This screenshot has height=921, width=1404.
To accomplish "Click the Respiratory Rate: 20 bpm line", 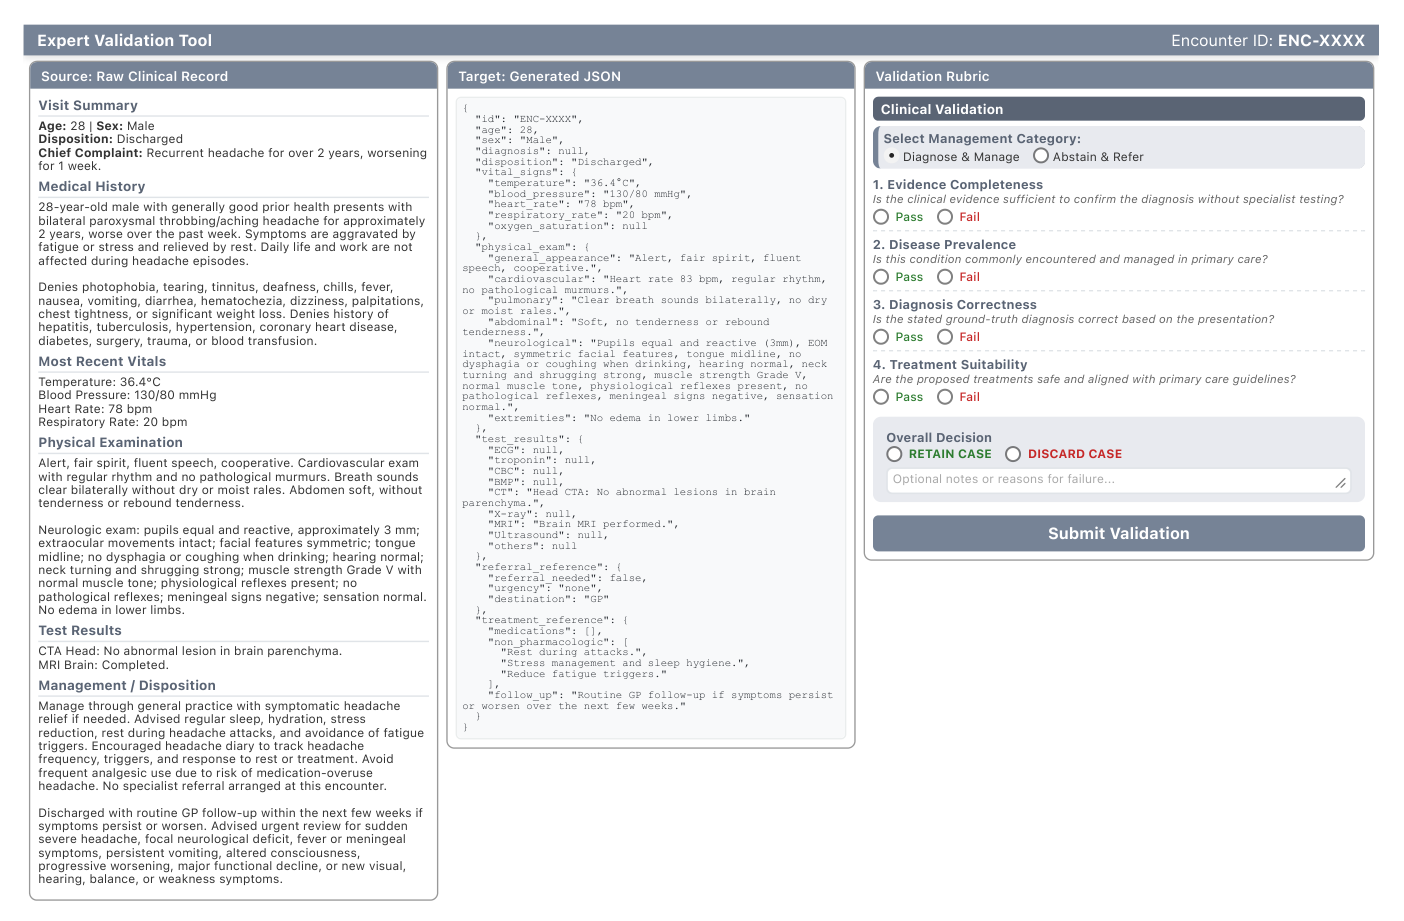I will (x=113, y=422).
